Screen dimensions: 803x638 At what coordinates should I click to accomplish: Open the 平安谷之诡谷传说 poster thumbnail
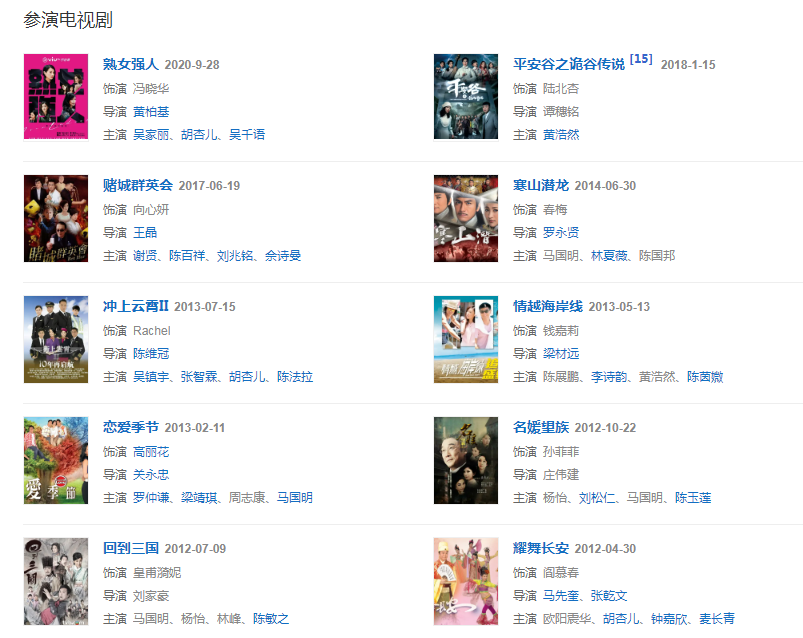coord(466,97)
